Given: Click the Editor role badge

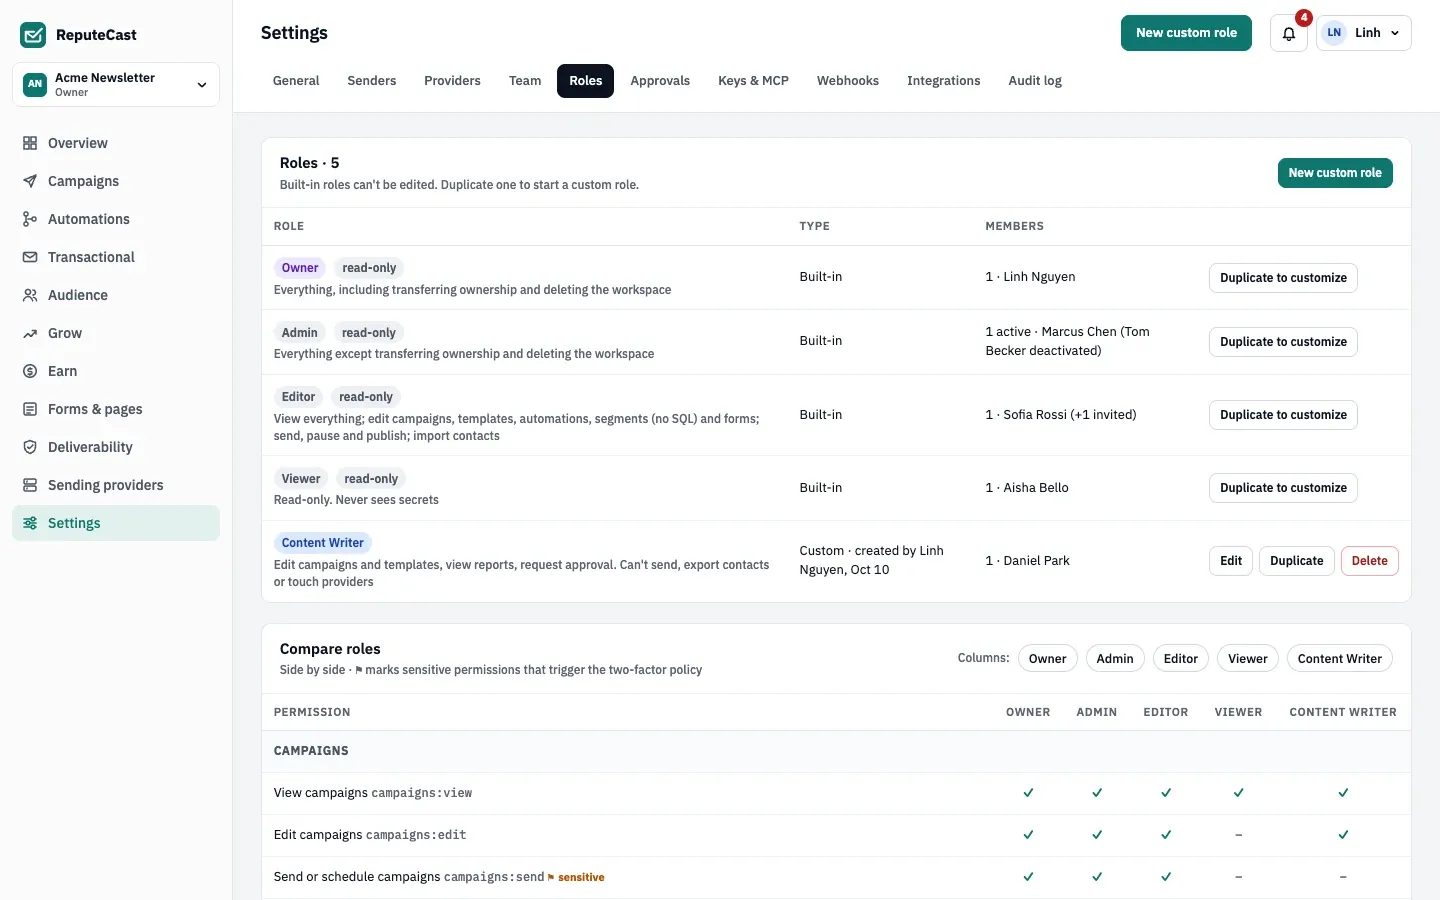Looking at the screenshot, I should (298, 397).
